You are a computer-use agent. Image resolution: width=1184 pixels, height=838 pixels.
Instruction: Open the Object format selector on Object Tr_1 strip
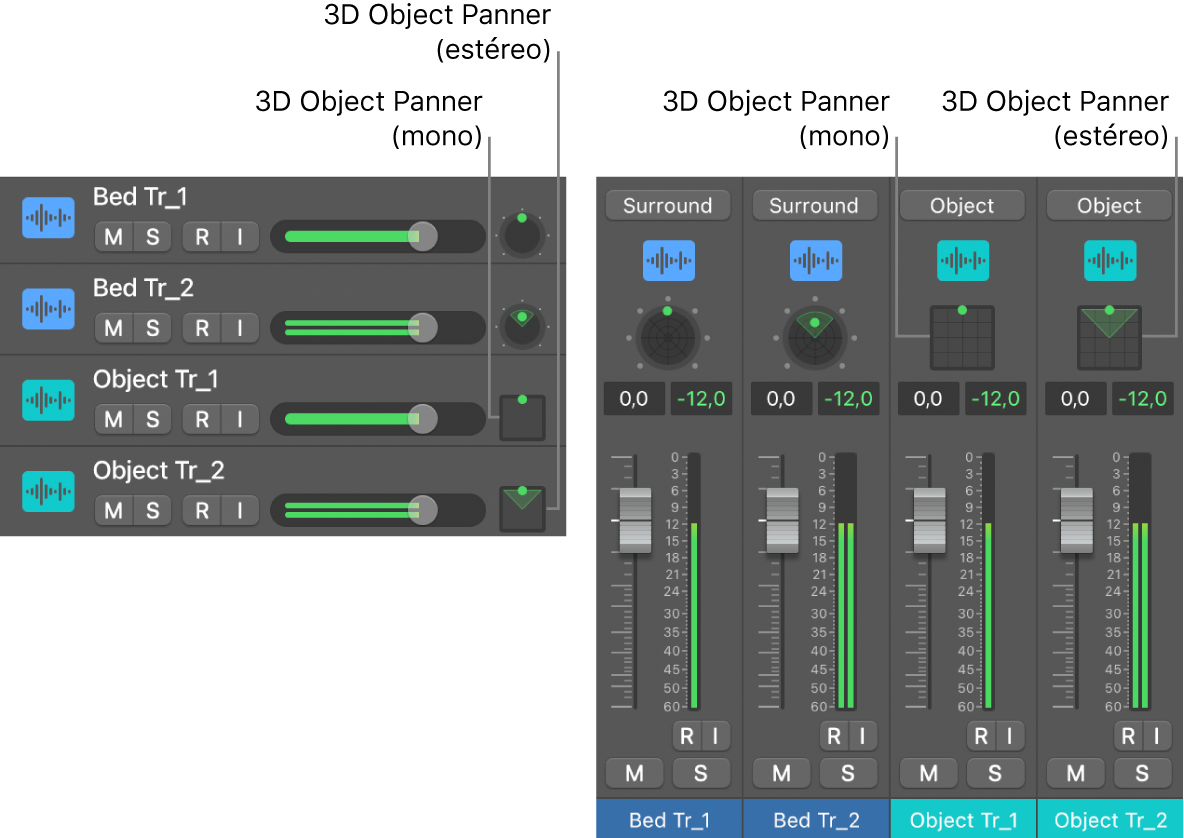962,205
